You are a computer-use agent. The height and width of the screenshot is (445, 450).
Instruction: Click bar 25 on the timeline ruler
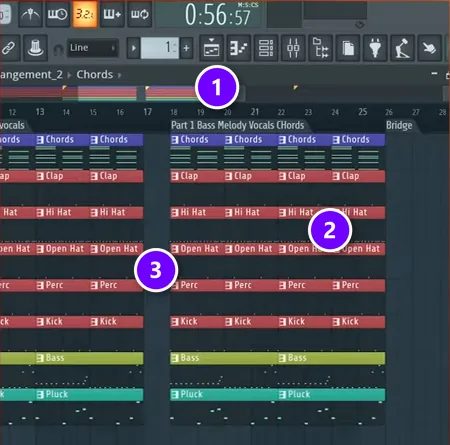(363, 112)
